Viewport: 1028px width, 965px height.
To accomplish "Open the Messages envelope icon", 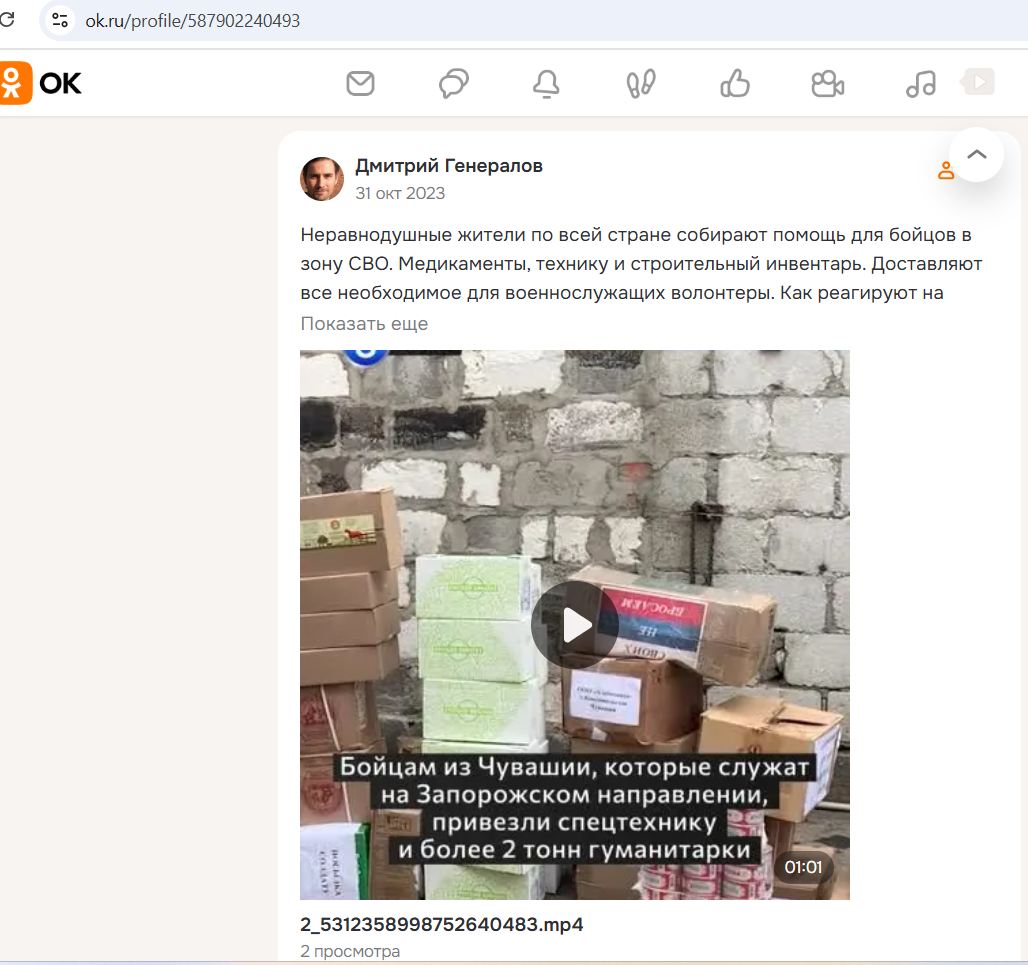I will click(360, 84).
